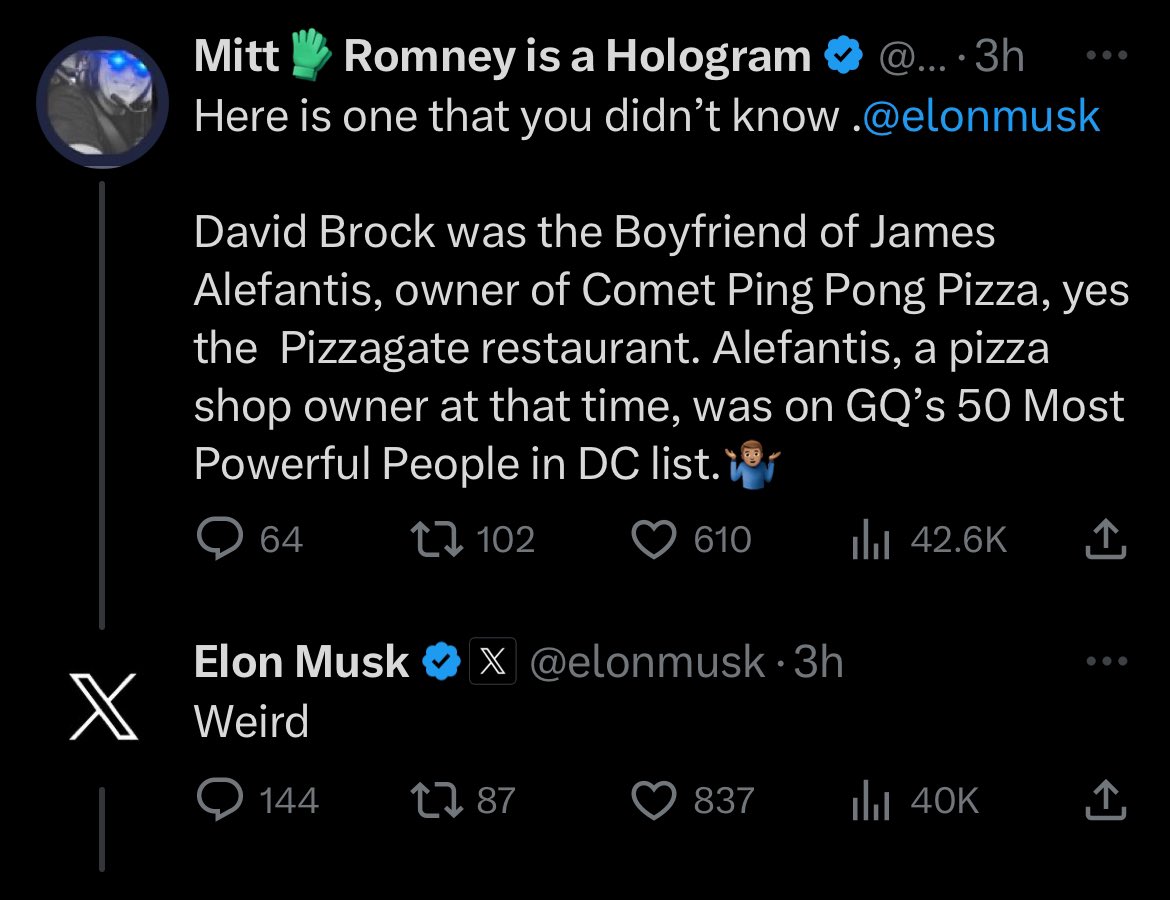The width and height of the screenshot is (1170, 900).
Task: Click the @elonmusk handle in the reply header
Action: pos(646,662)
